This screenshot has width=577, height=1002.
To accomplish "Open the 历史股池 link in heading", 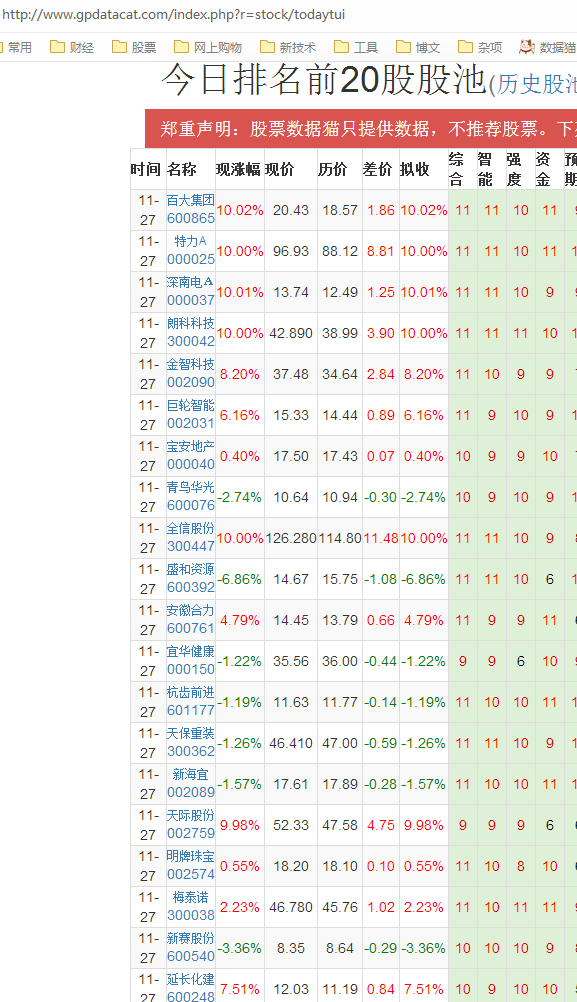I will click(x=537, y=84).
